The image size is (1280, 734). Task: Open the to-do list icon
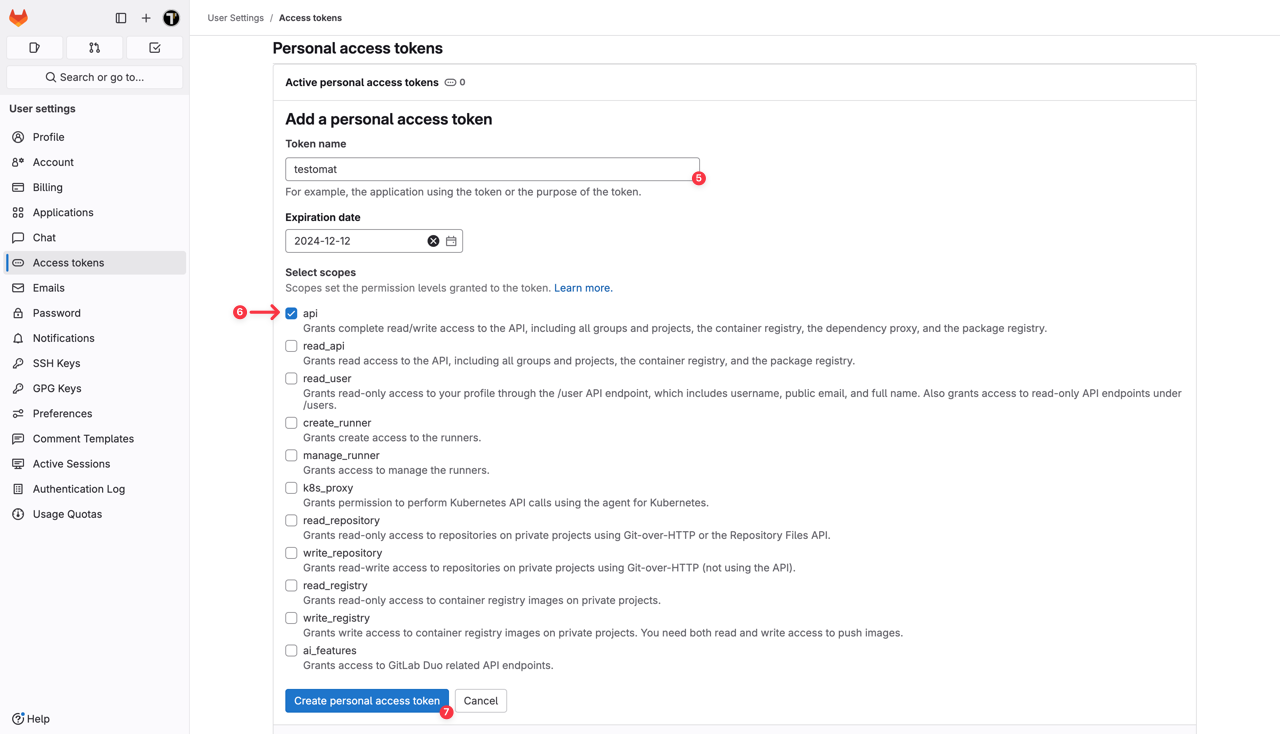(154, 47)
